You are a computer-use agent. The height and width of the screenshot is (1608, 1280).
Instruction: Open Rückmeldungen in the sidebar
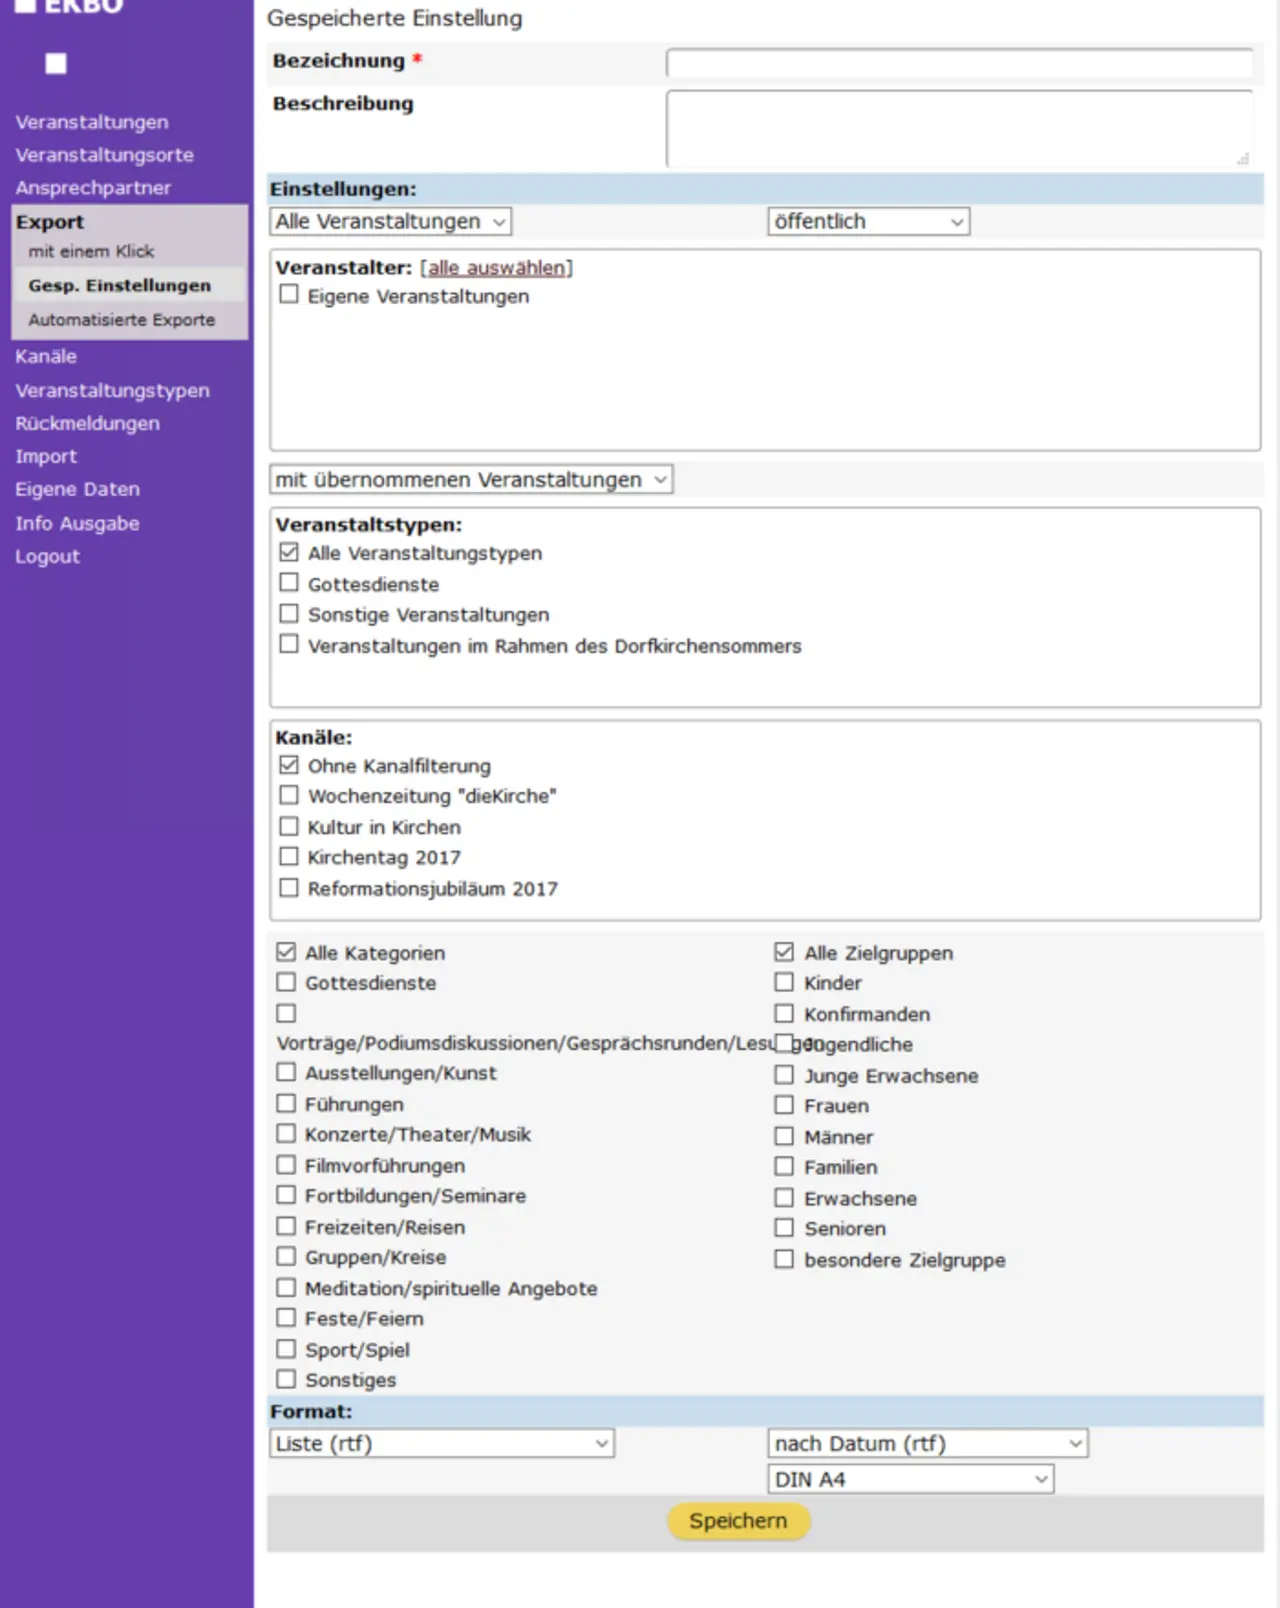(87, 423)
